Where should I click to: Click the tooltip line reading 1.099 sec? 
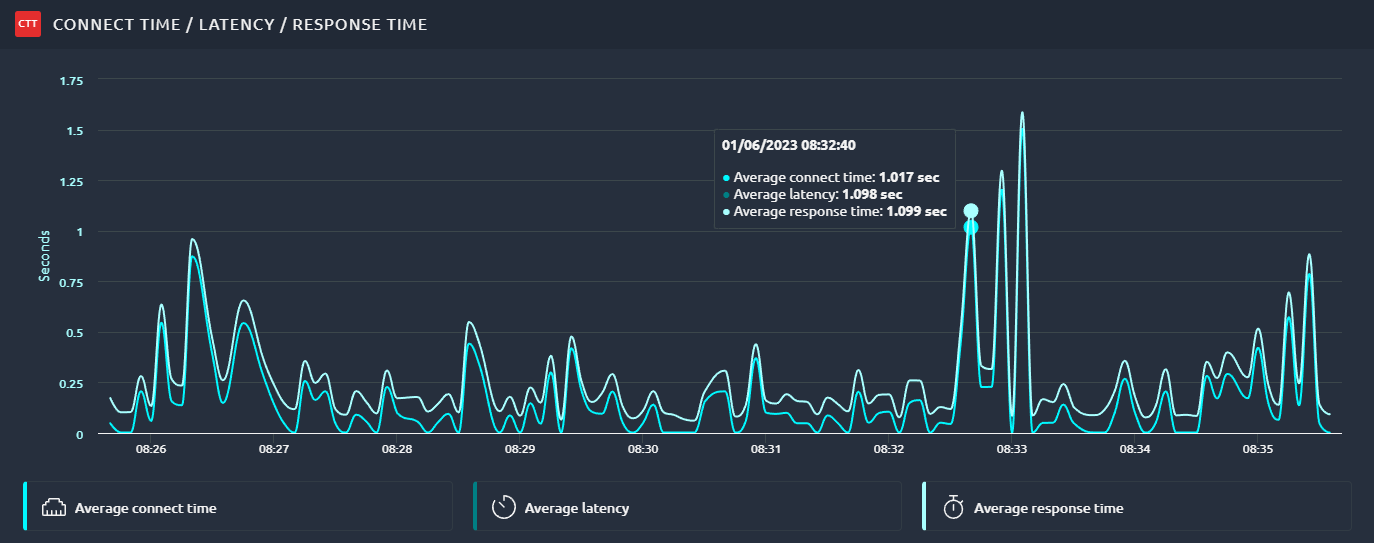tap(834, 211)
